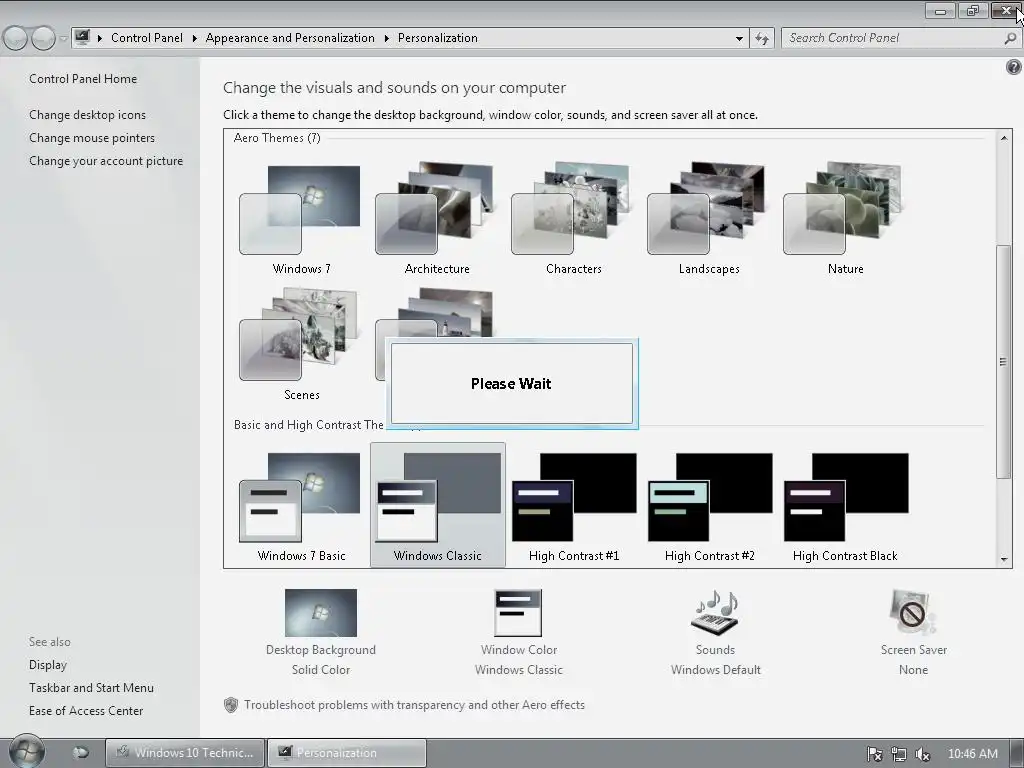Go back with the Back arrow button
Image resolution: width=1024 pixels, height=768 pixels.
click(x=15, y=39)
